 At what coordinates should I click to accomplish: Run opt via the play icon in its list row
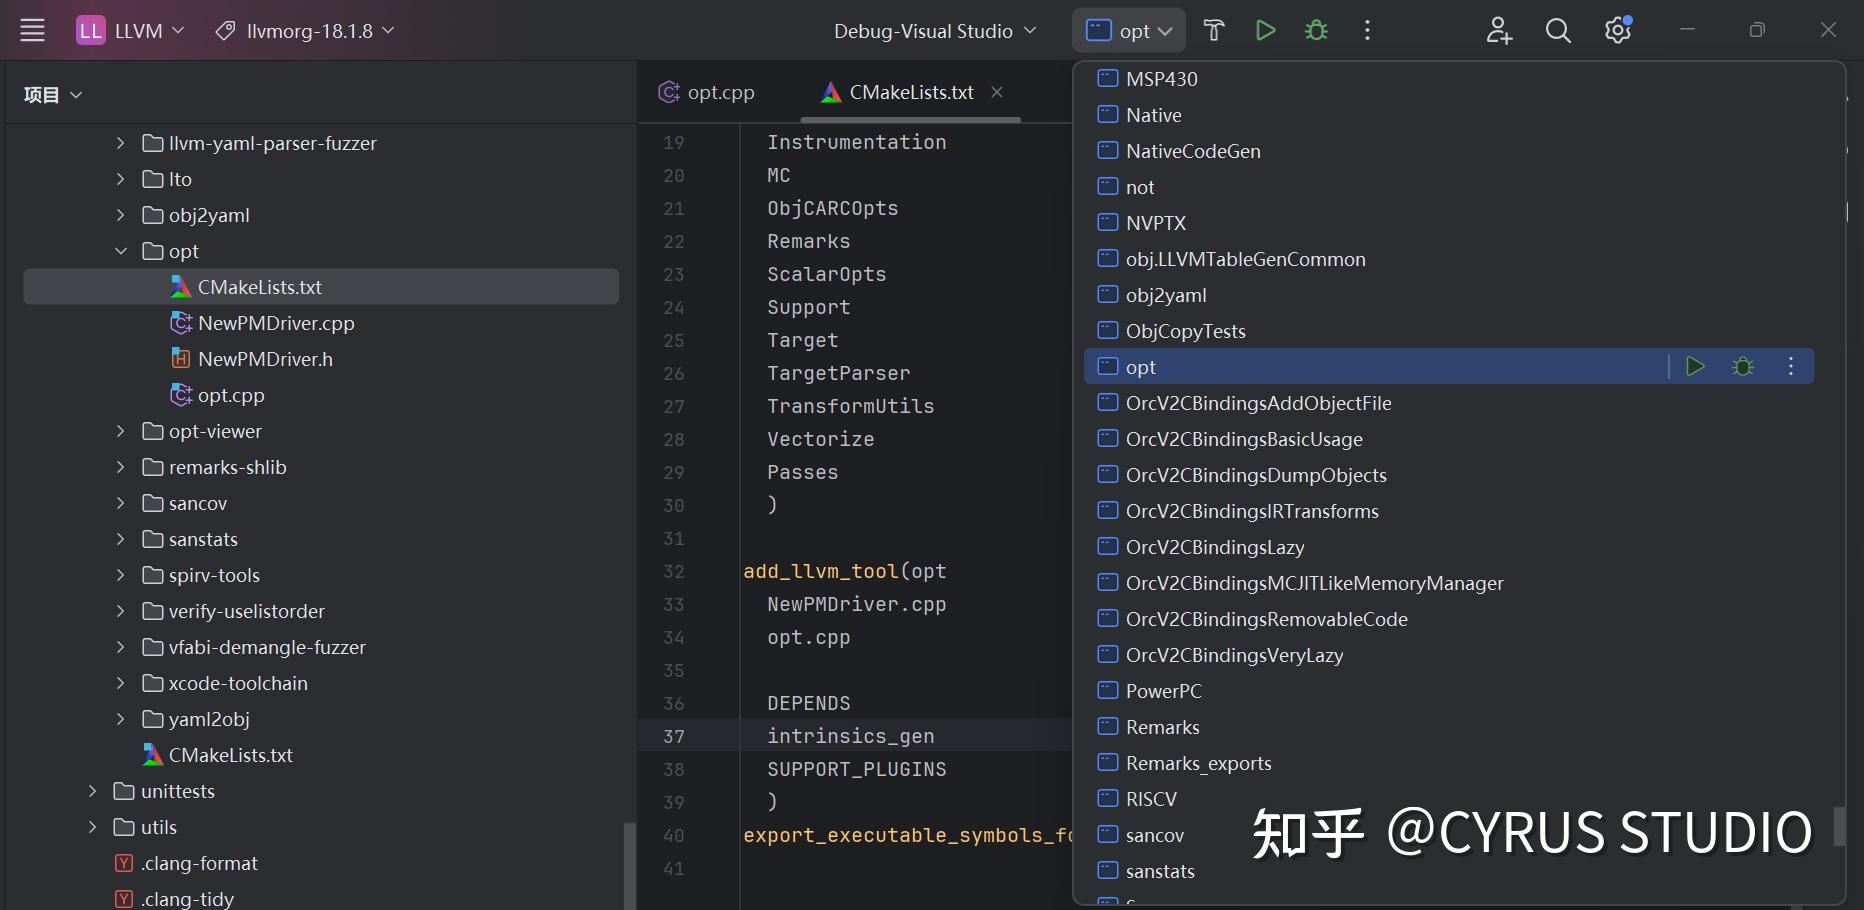point(1695,366)
